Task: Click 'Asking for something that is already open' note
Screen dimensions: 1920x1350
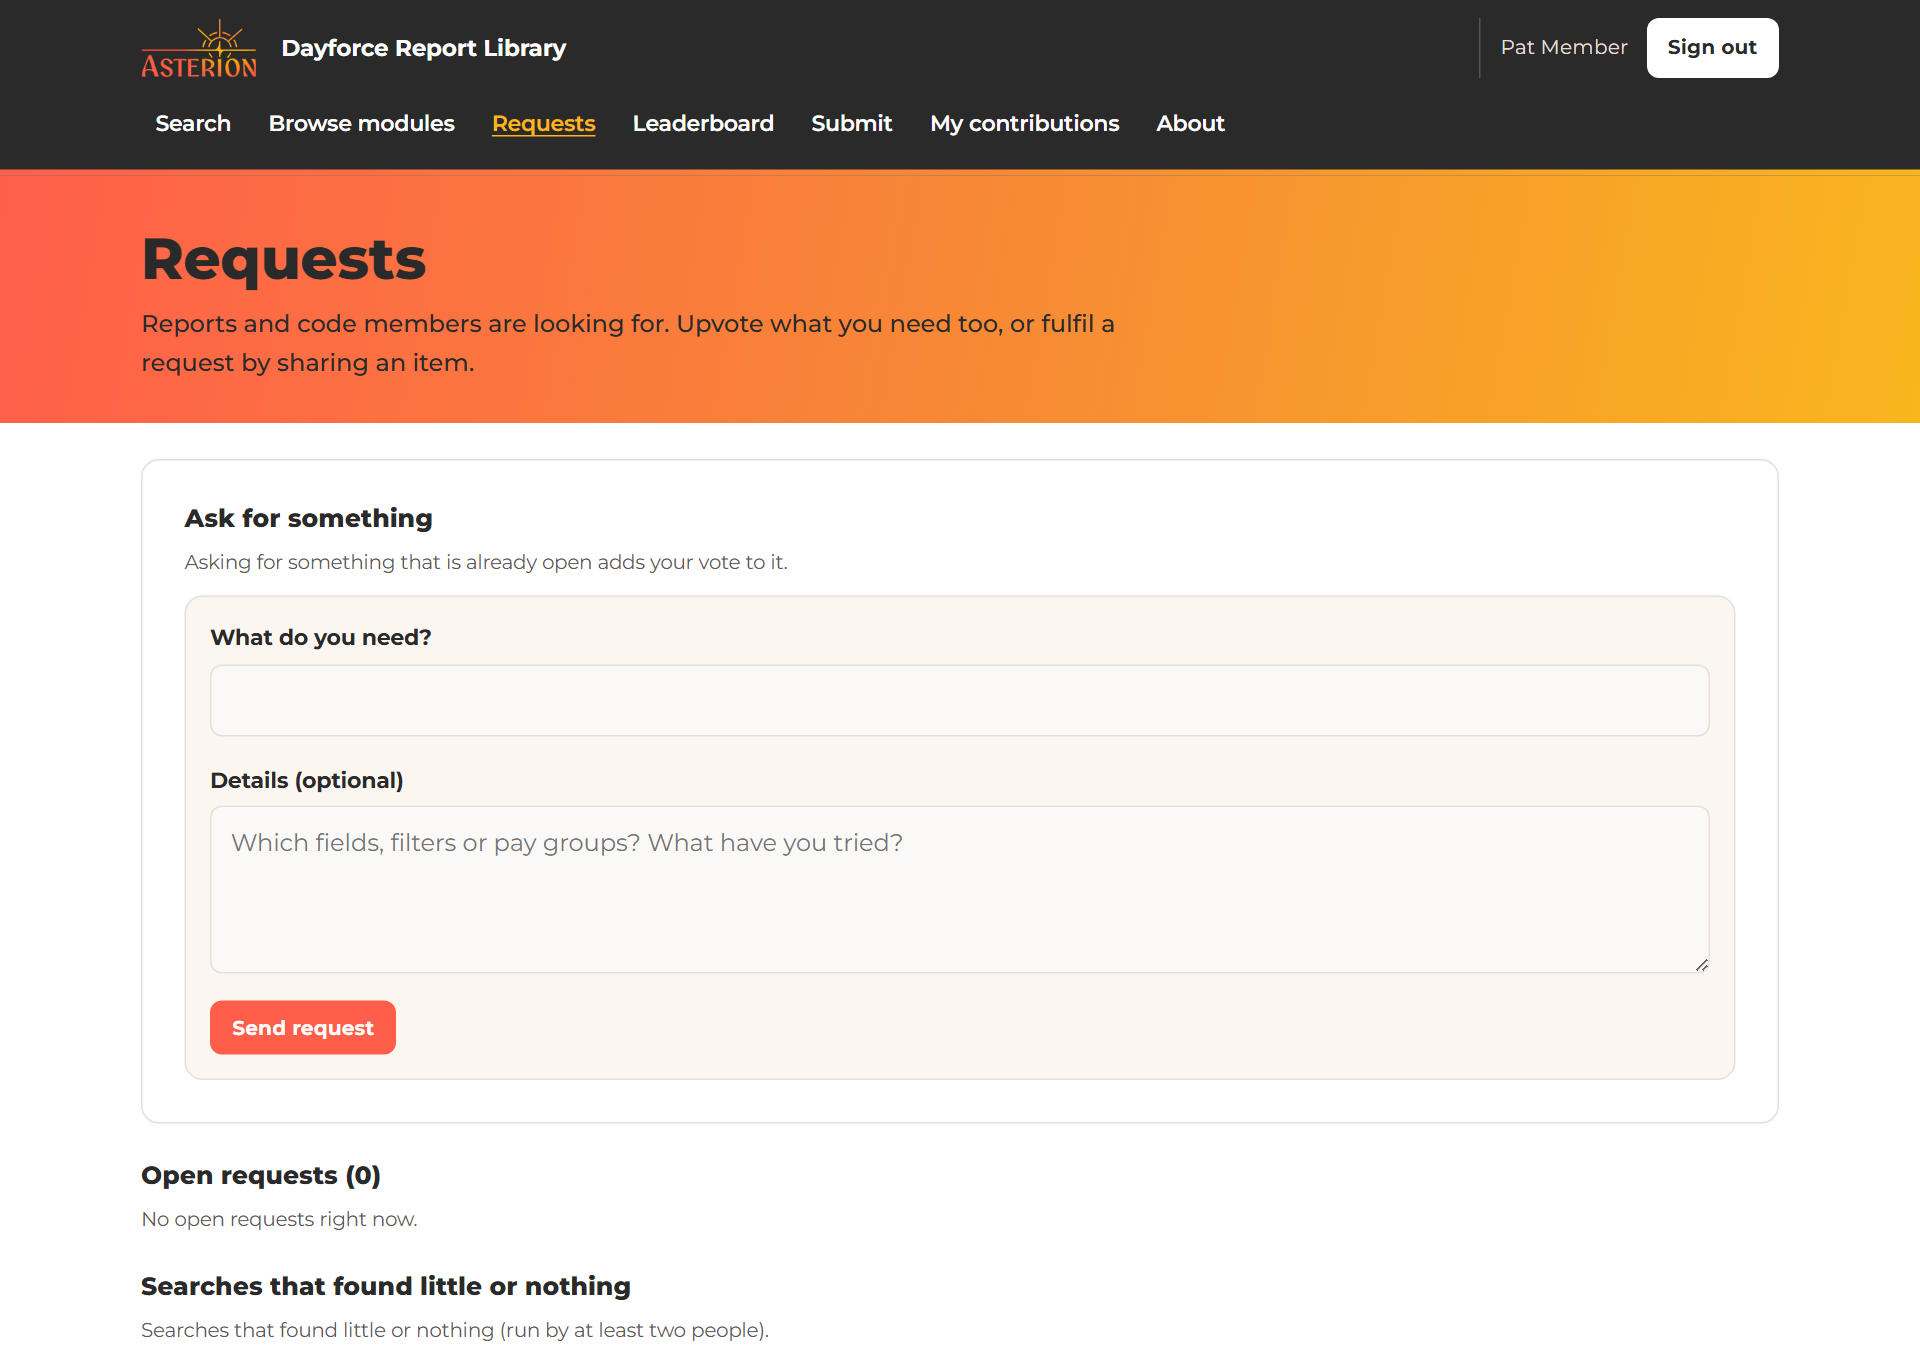Action: (486, 562)
